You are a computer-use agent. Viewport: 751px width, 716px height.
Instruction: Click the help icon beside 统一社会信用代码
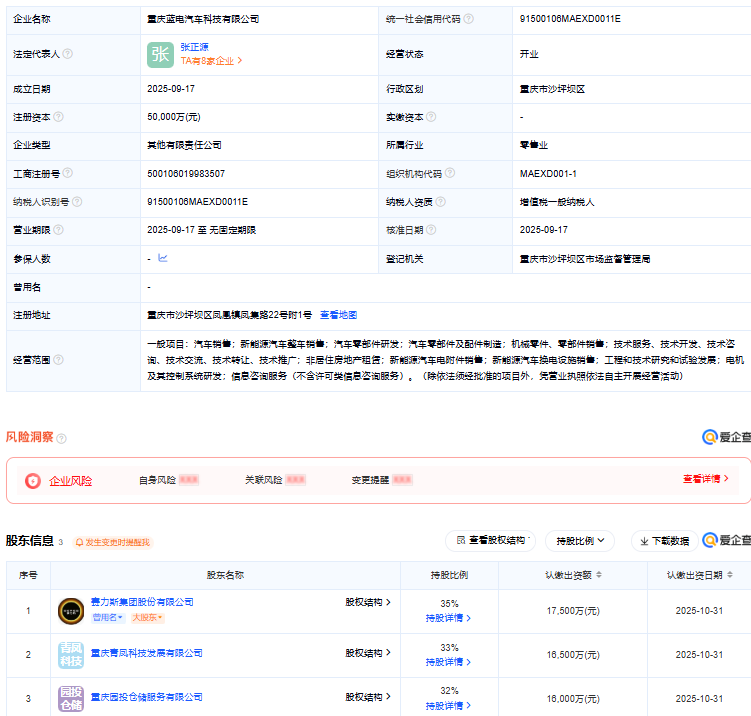469,18
